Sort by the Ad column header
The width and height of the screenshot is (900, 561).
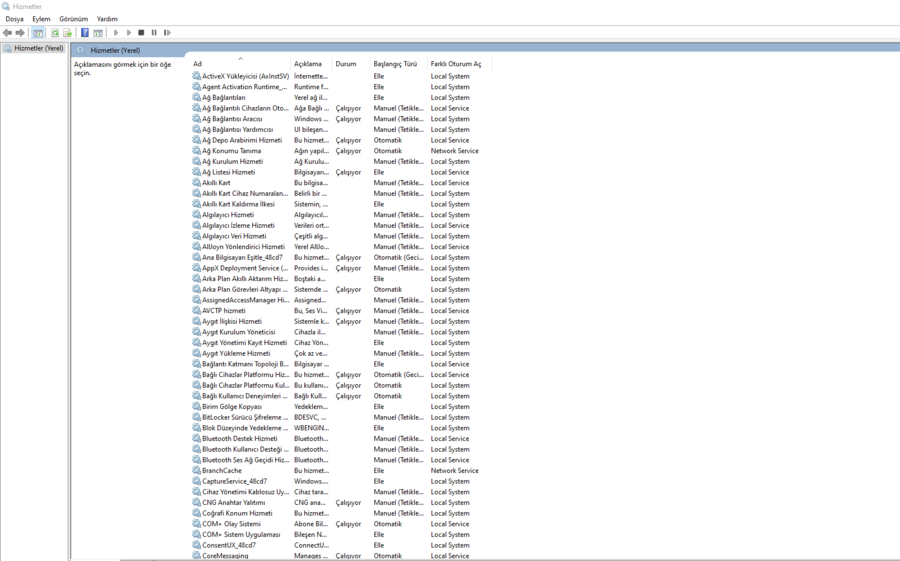click(240, 64)
